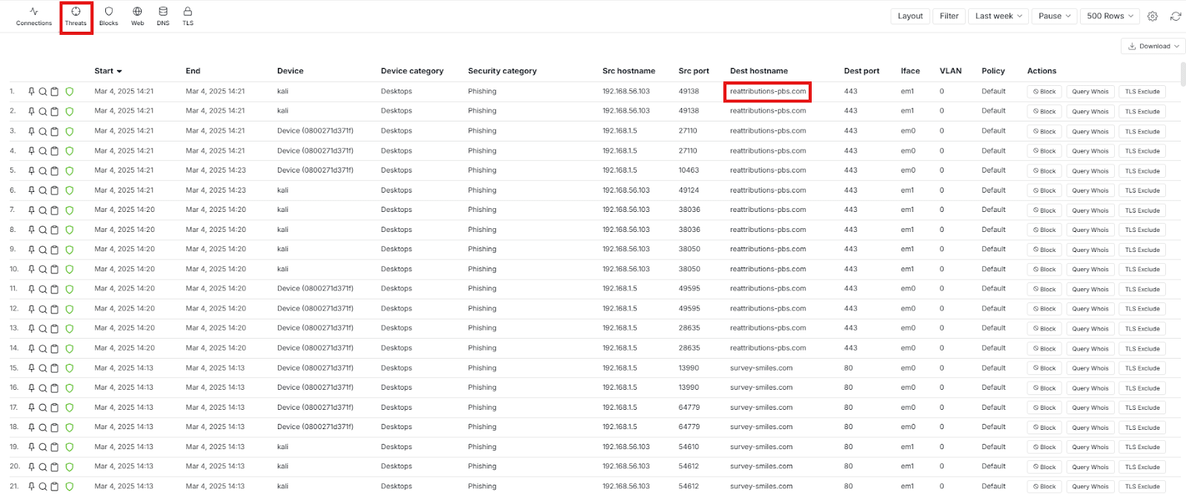The width and height of the screenshot is (1186, 495).
Task: Click Query Whois in row 21
Action: [x=1090, y=486]
